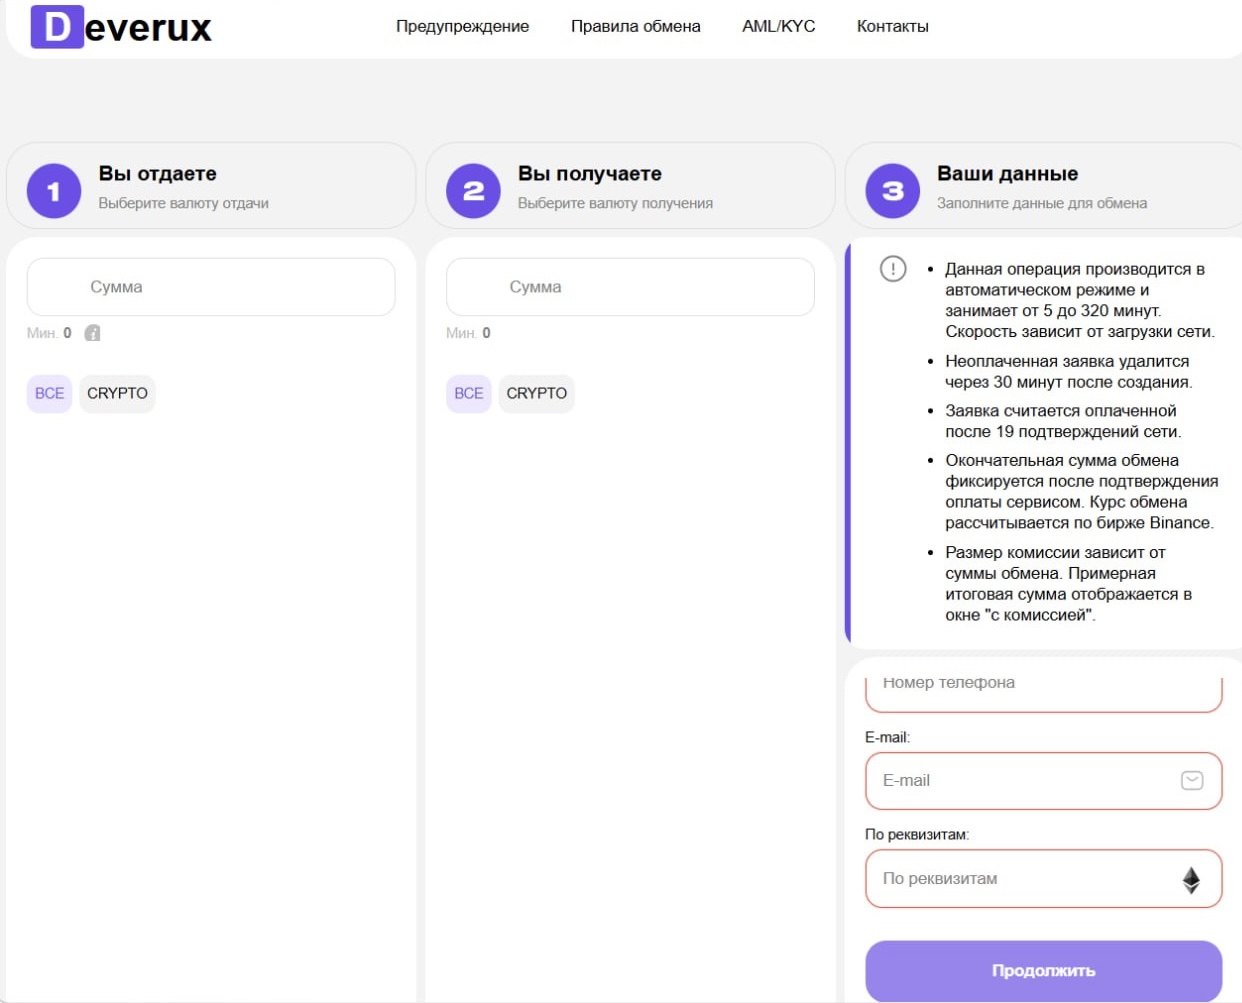This screenshot has width=1242, height=1003.
Task: Select ВСЕ filter under Вы отдаете
Action: 49,393
